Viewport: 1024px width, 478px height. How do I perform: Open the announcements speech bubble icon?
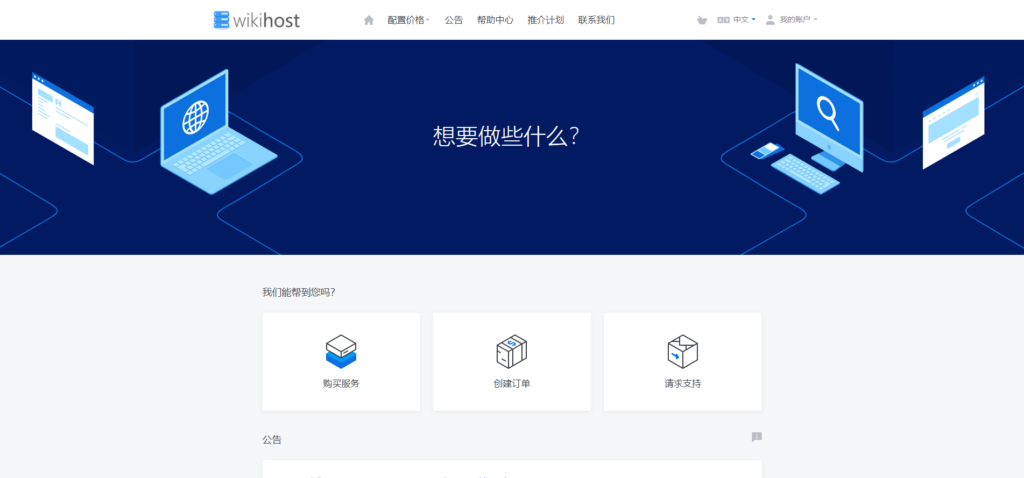[x=757, y=437]
